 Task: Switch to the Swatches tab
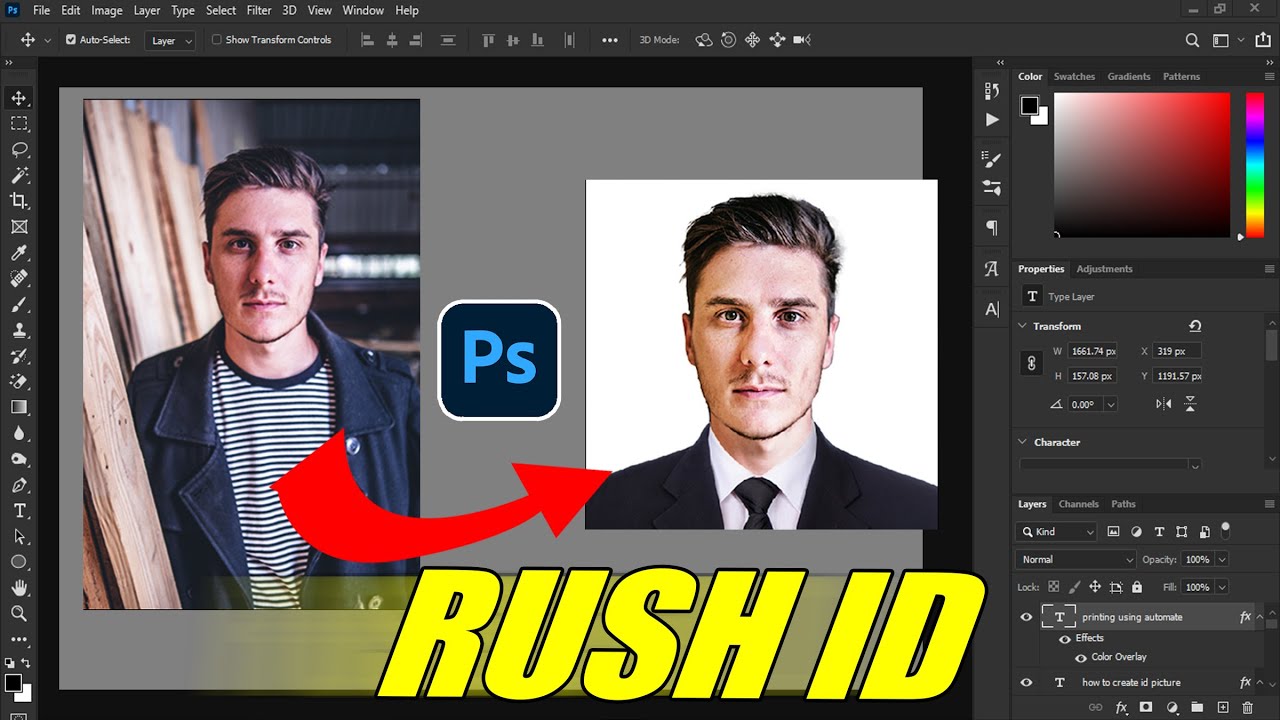coord(1075,76)
